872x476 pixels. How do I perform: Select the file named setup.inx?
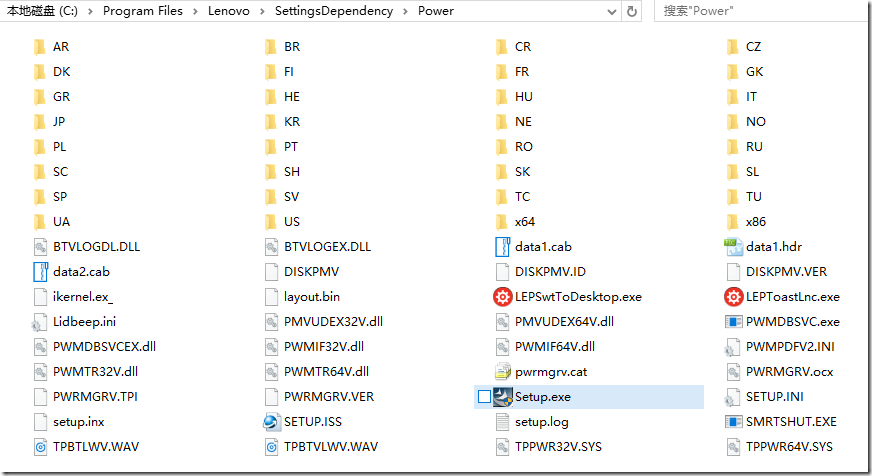tap(78, 422)
